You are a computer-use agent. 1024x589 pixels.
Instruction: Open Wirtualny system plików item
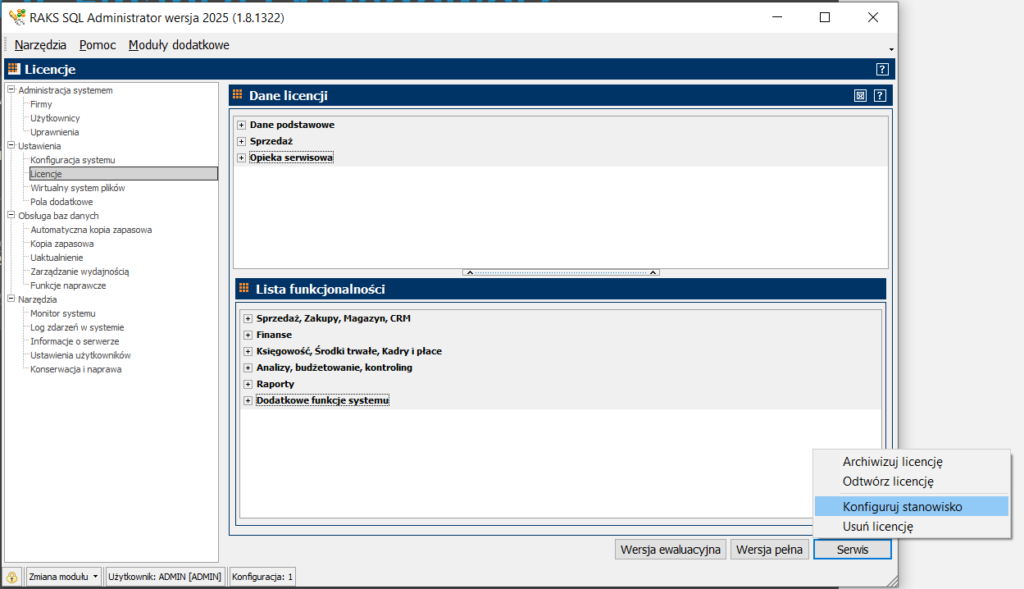point(78,188)
